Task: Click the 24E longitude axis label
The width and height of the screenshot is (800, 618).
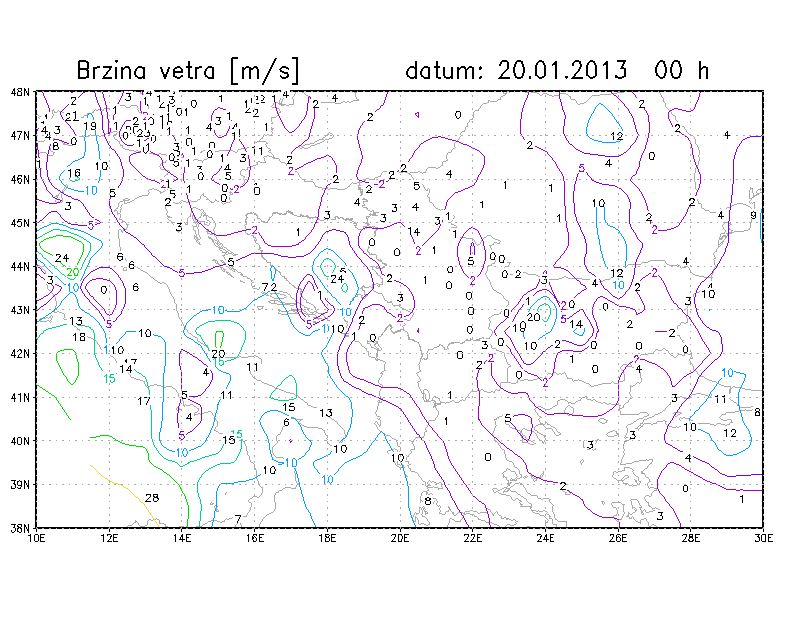Action: (x=545, y=538)
